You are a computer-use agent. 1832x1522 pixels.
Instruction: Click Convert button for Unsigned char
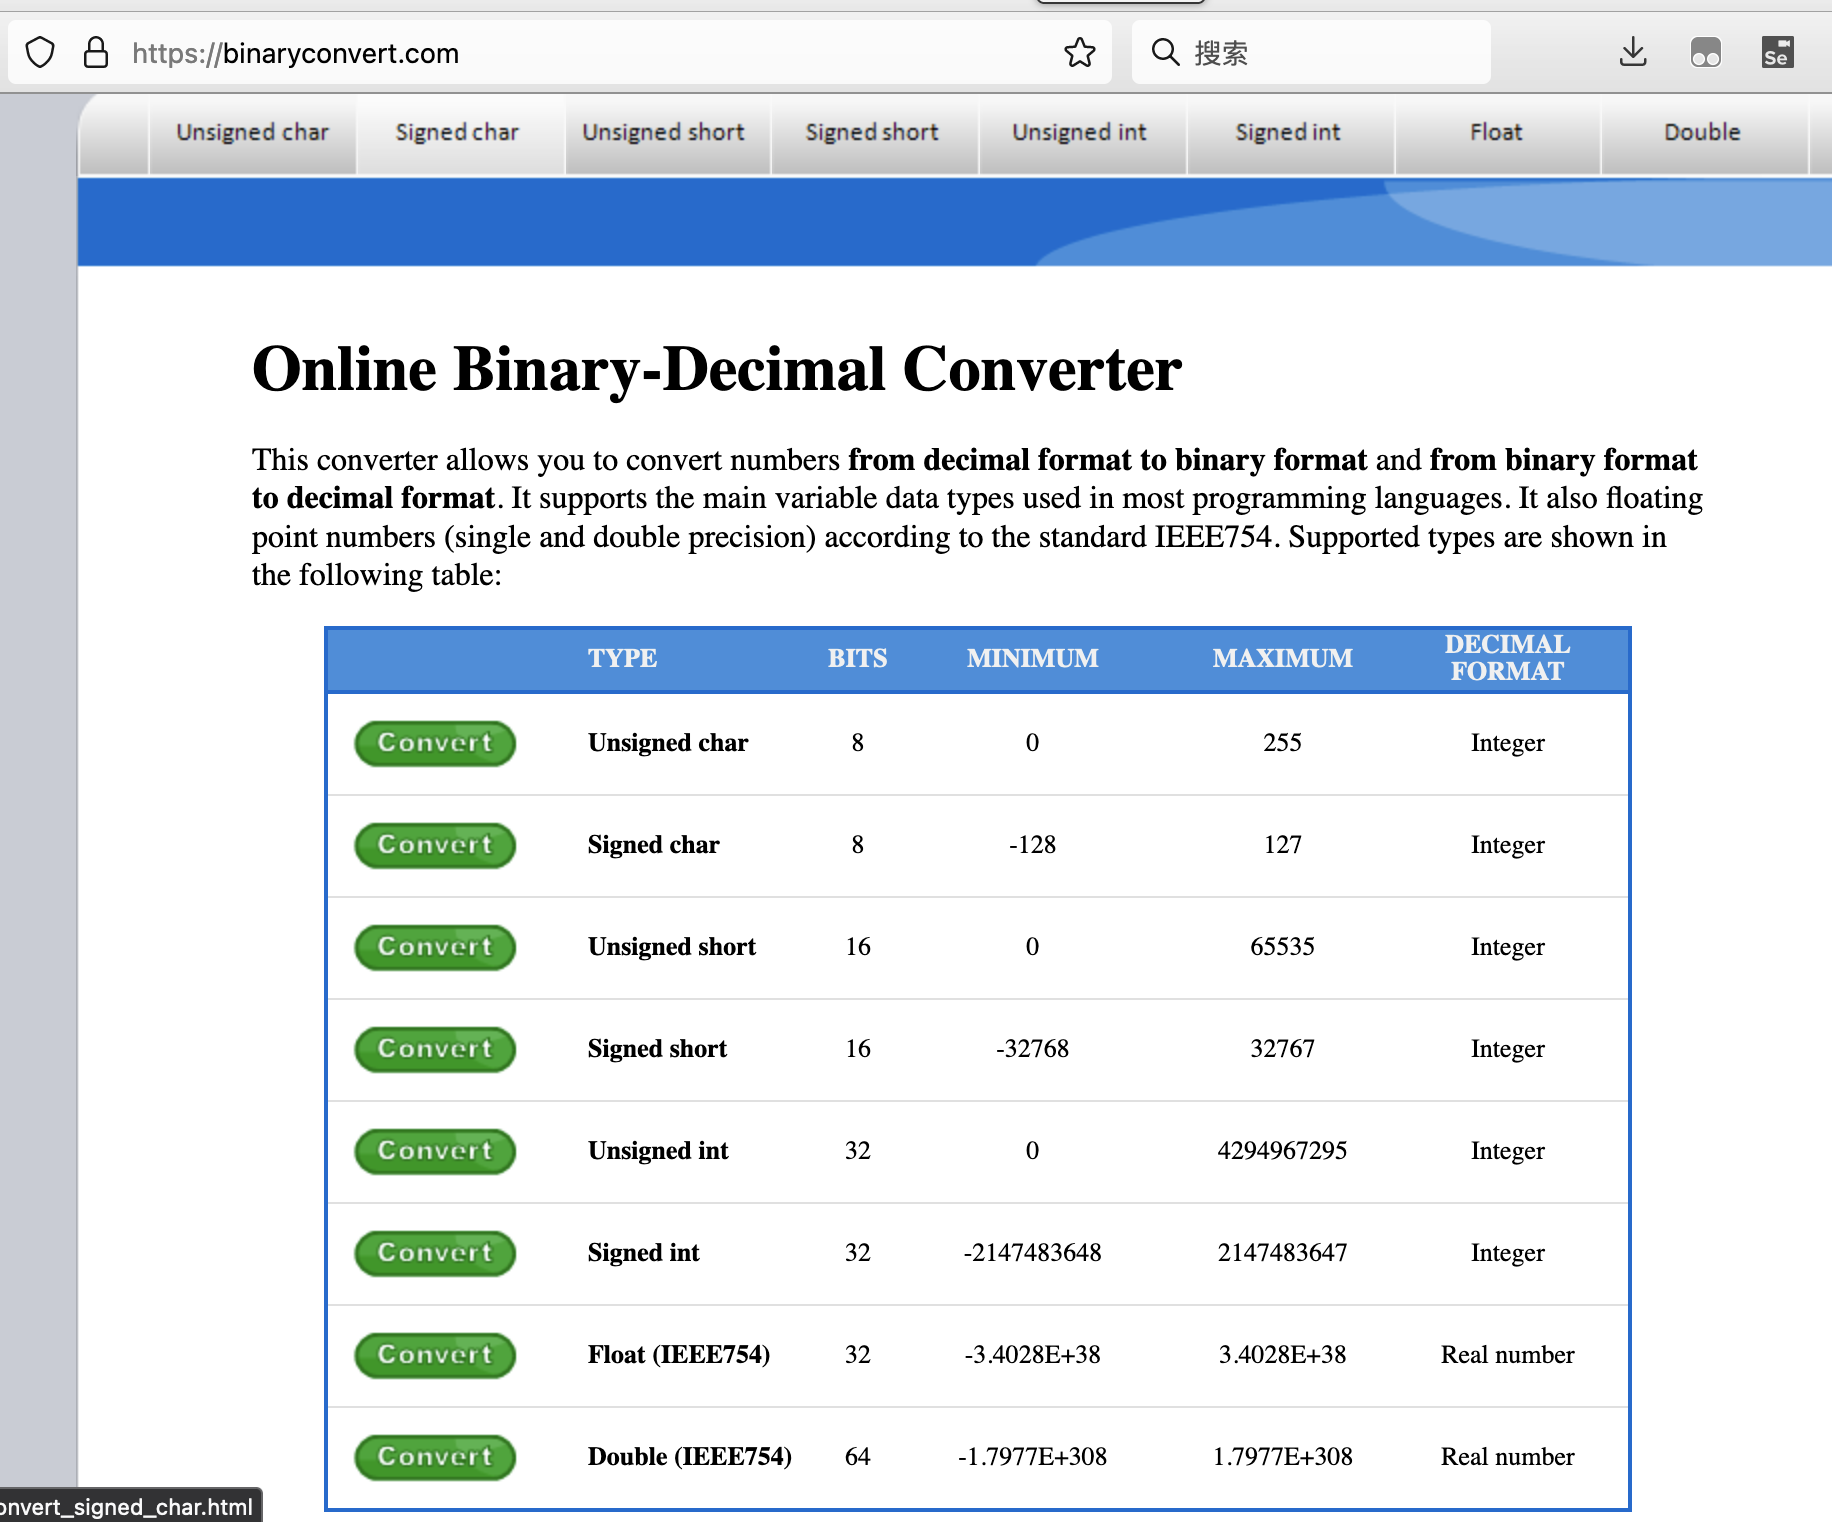(435, 743)
